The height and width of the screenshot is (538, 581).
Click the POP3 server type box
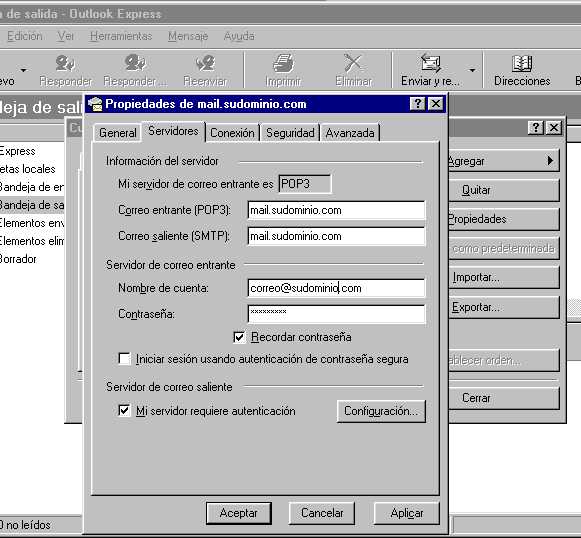click(305, 184)
